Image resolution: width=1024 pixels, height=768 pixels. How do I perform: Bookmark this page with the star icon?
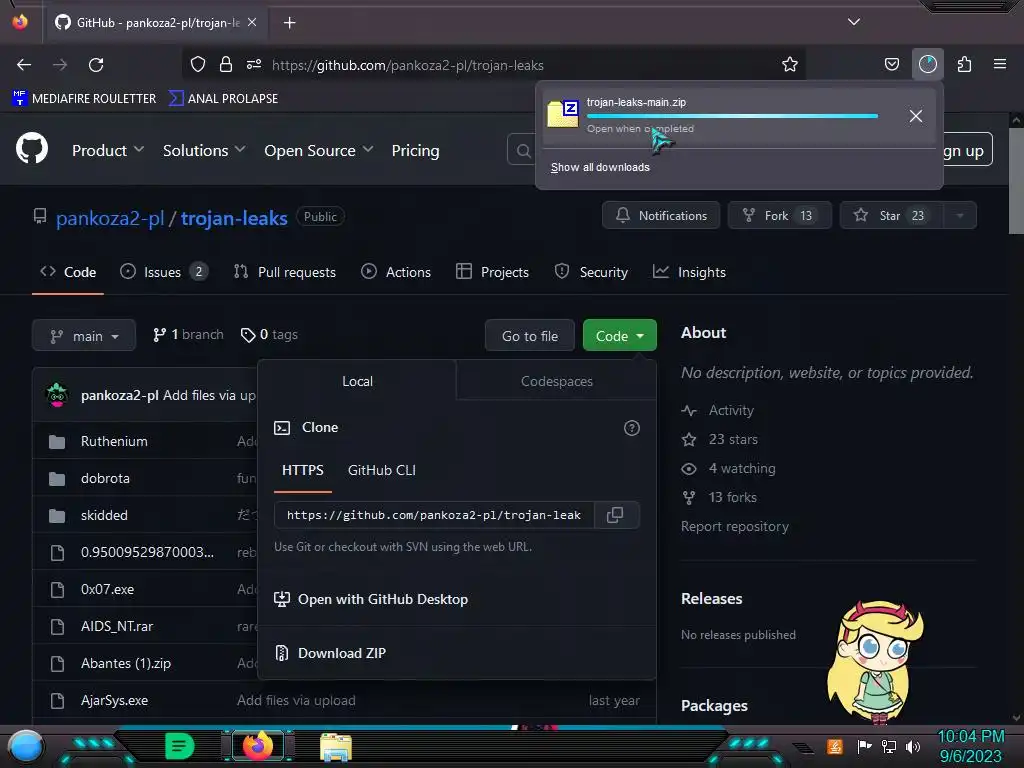point(790,65)
